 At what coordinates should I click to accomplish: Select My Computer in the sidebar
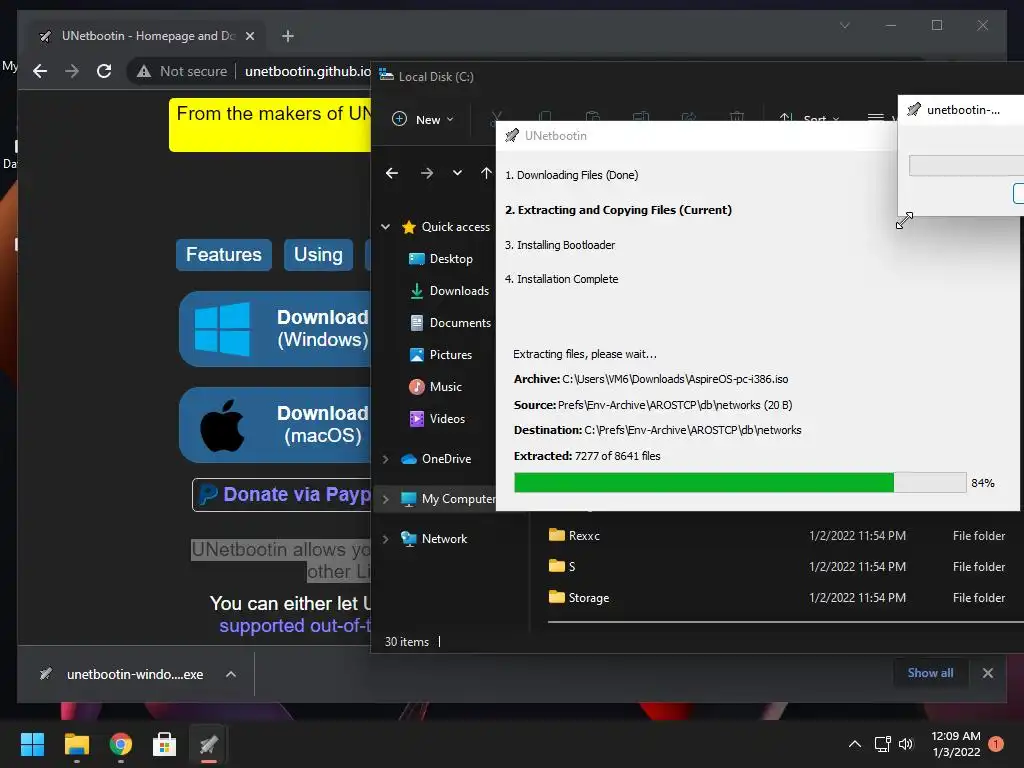coord(448,499)
